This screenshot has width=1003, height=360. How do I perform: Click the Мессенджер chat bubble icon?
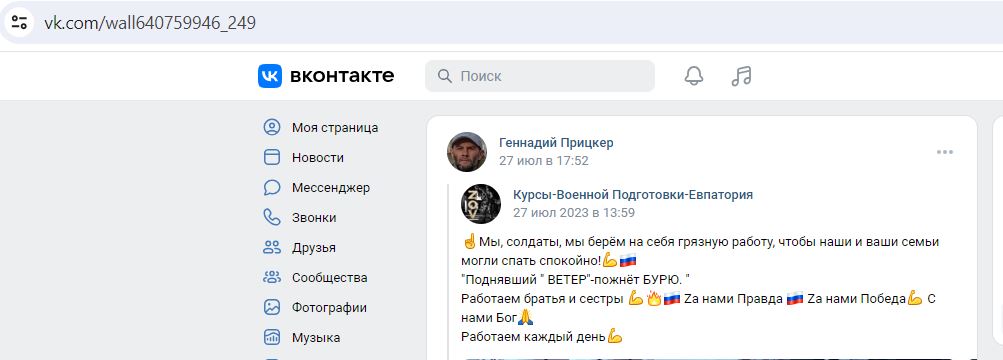click(272, 187)
